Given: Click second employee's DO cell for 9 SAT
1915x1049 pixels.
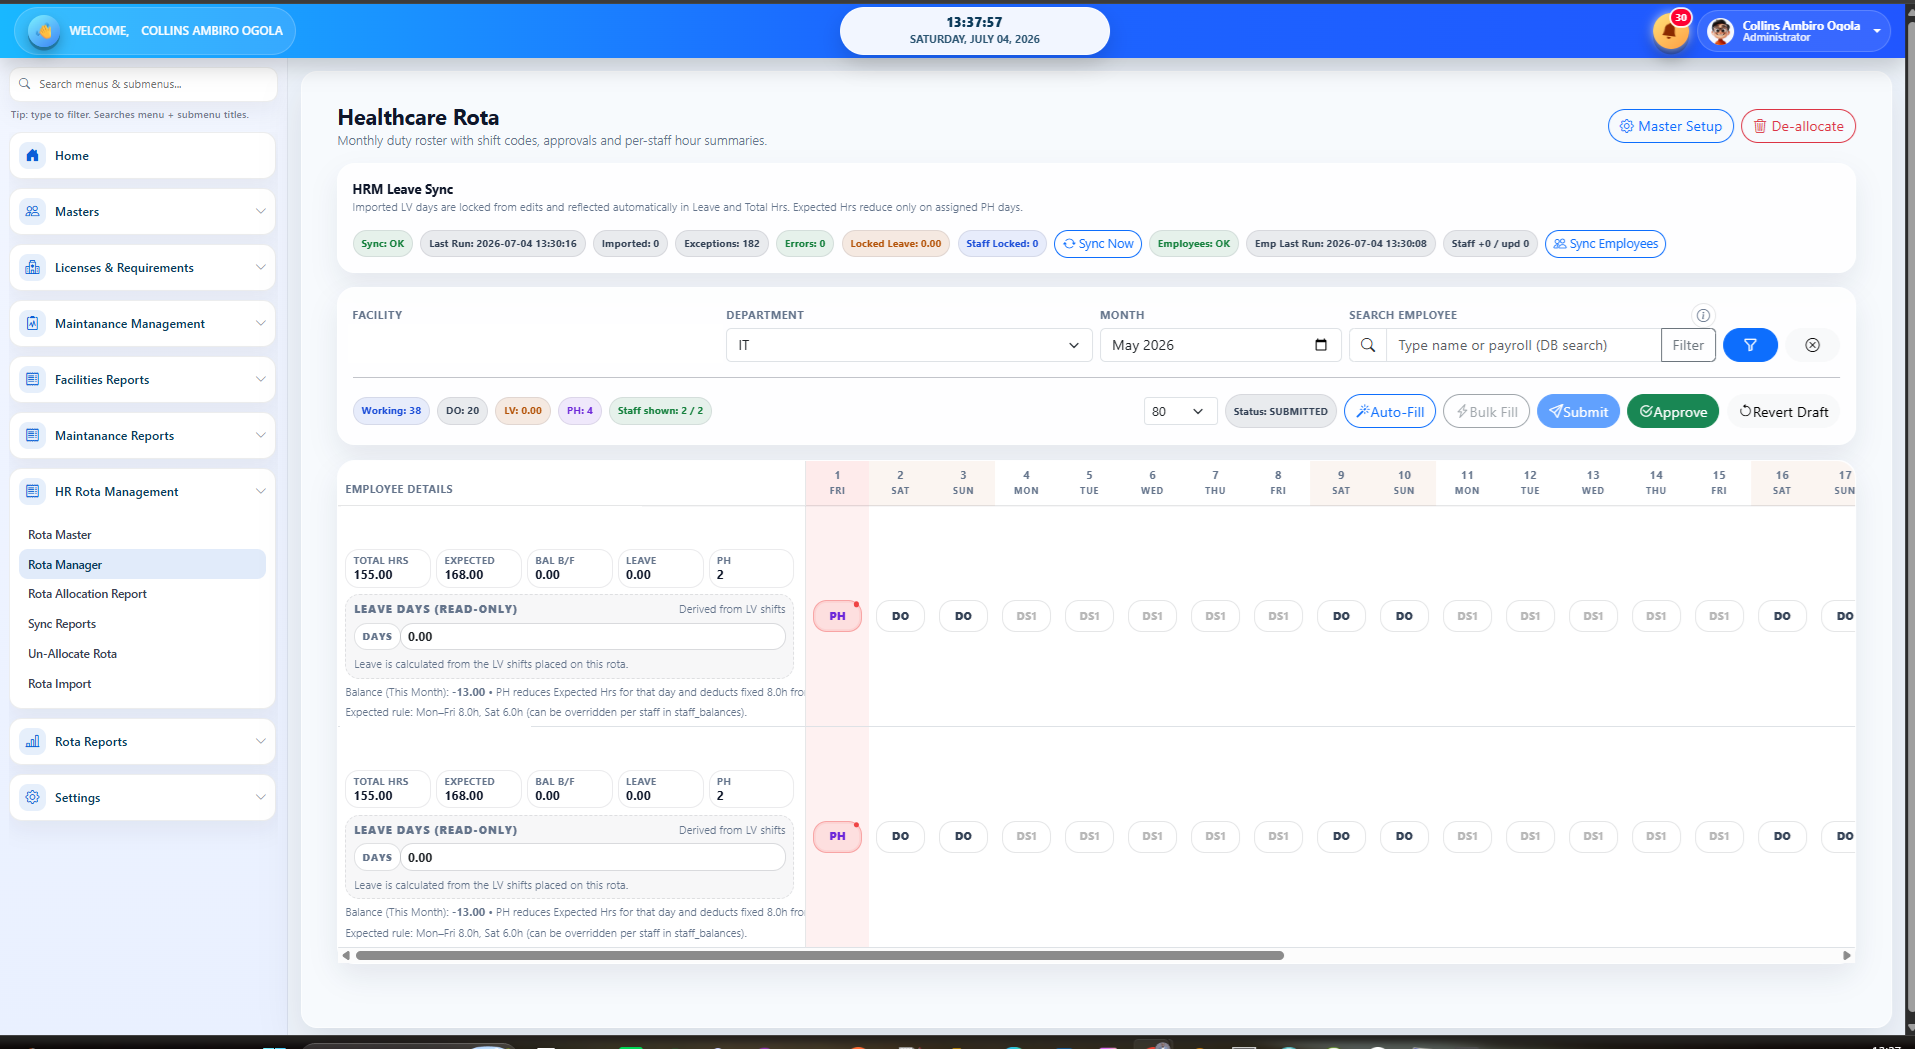Looking at the screenshot, I should pos(1341,836).
